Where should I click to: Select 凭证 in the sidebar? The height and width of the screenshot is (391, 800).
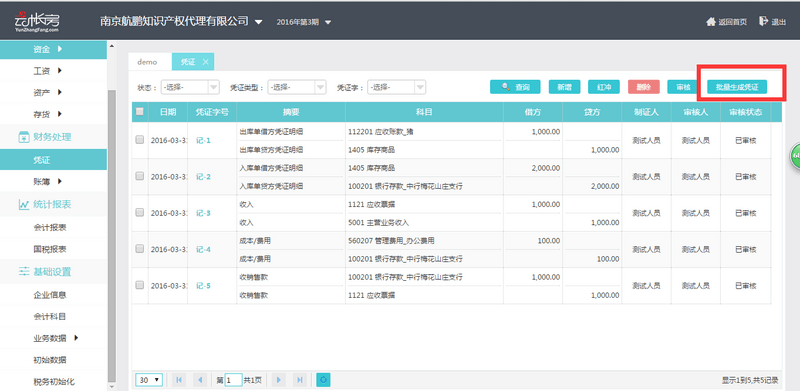pyautogui.click(x=53, y=160)
